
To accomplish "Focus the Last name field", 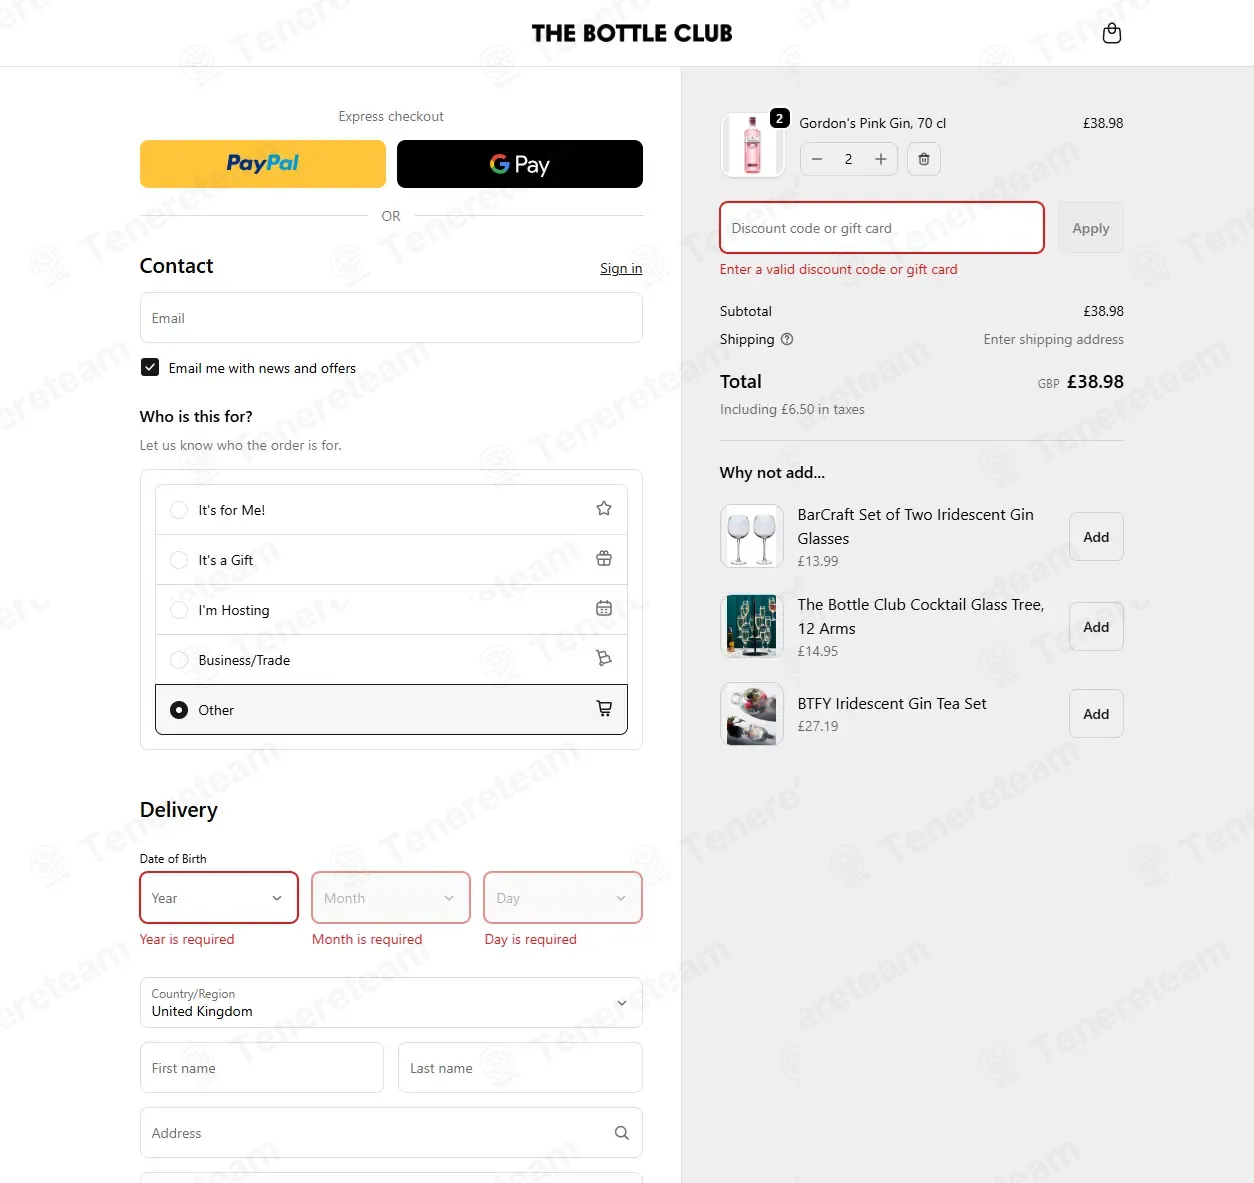I will pyautogui.click(x=520, y=1068).
